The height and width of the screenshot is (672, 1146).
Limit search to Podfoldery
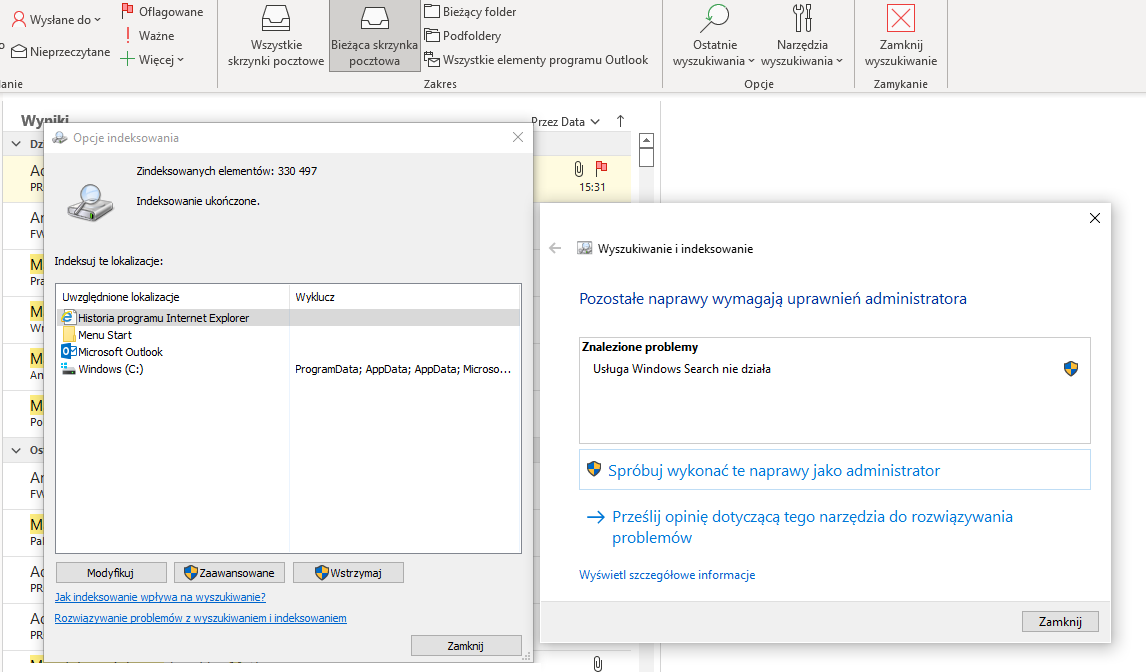pos(463,35)
